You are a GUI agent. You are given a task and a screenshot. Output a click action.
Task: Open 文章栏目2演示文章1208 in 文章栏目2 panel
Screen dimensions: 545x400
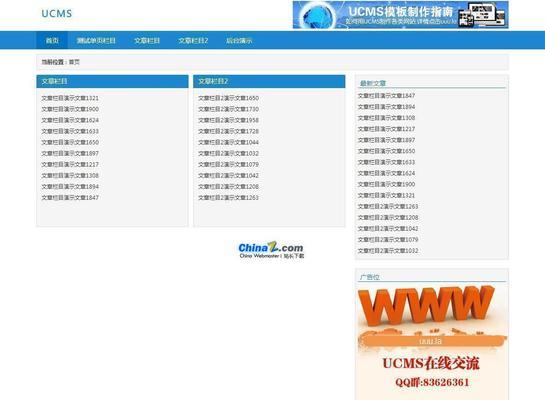(228, 187)
